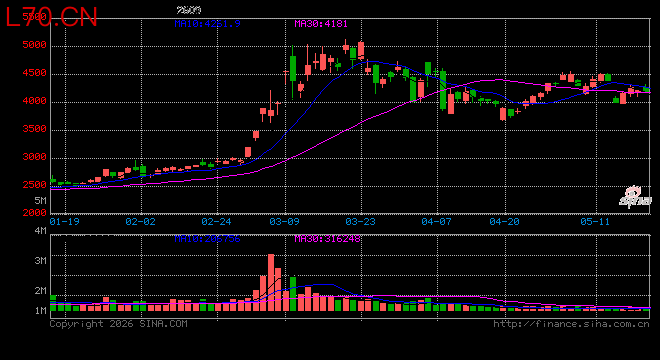This screenshot has width=660, height=360.
Task: Click the 3M volume axis label
Action: pos(40,261)
